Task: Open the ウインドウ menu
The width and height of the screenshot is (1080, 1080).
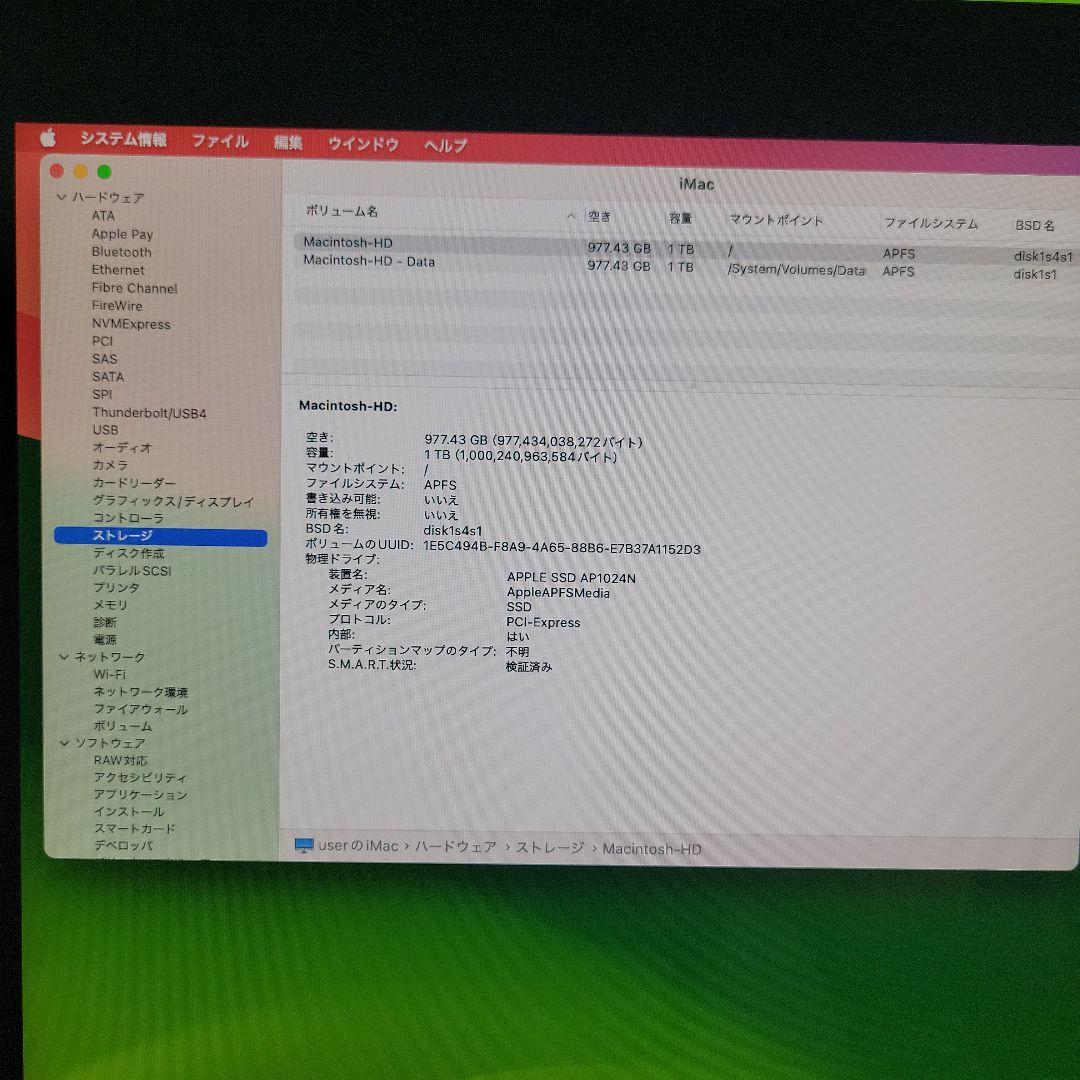Action: point(366,142)
